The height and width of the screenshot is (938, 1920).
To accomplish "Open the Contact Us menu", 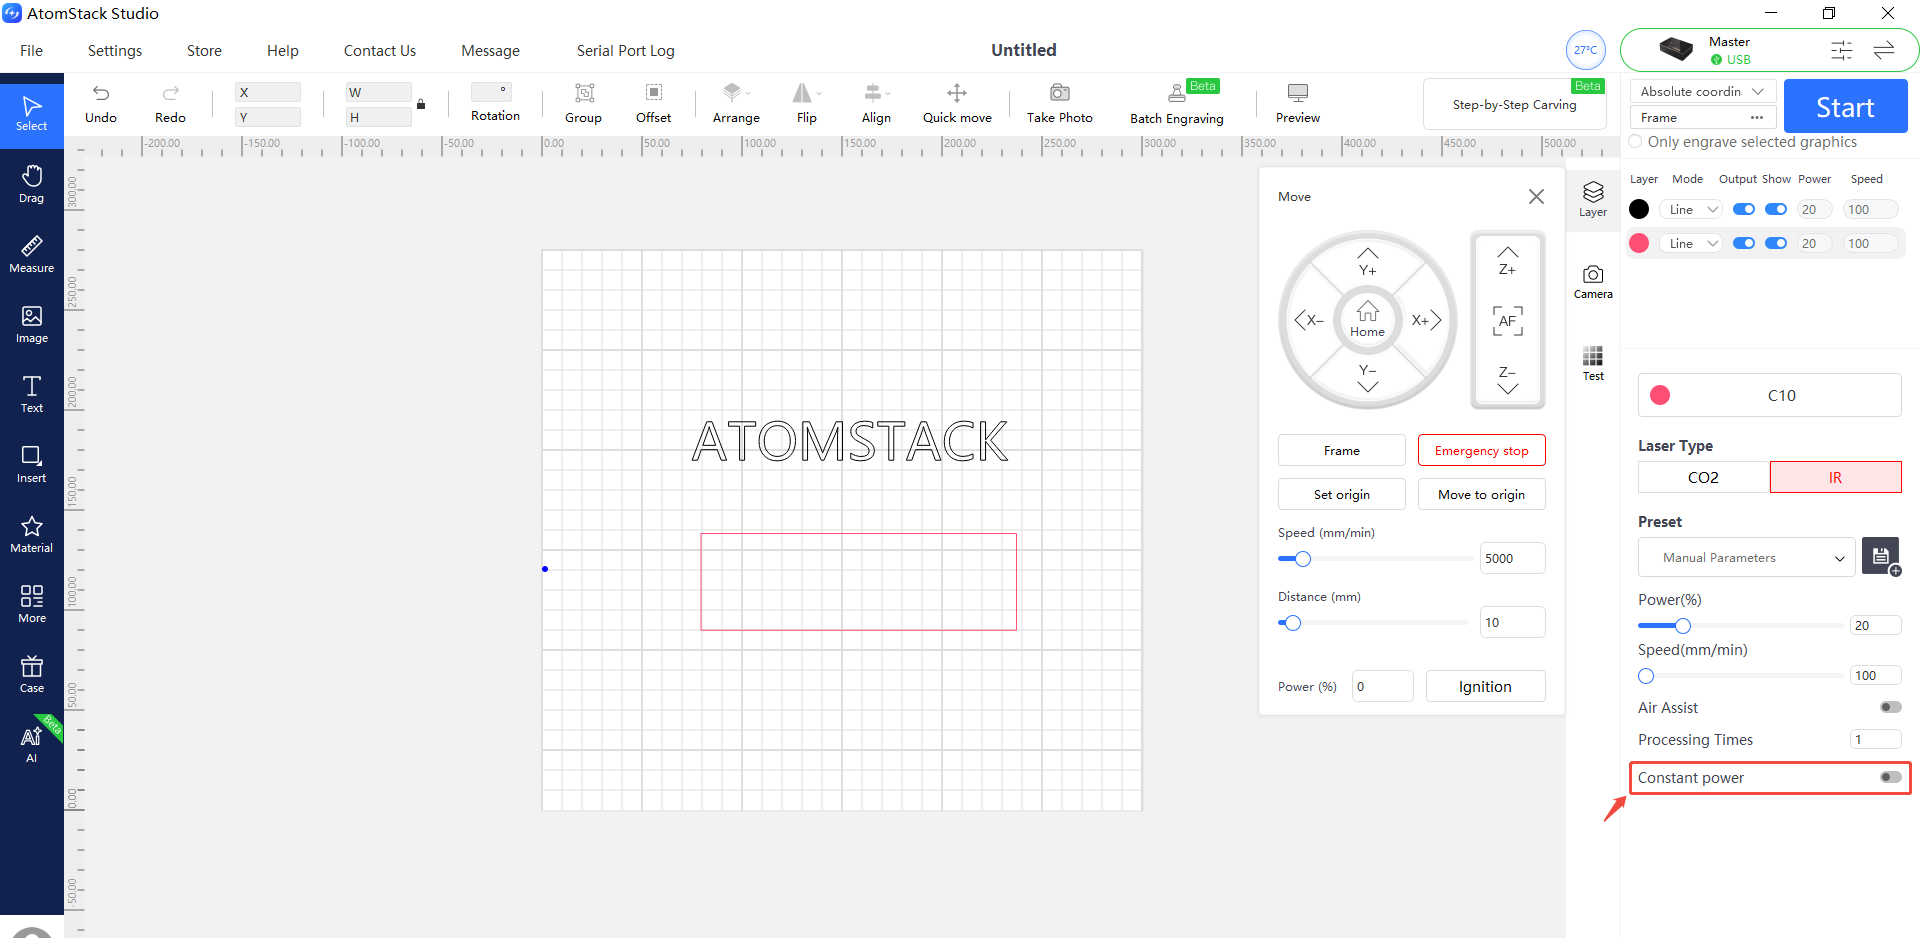I will 380,51.
